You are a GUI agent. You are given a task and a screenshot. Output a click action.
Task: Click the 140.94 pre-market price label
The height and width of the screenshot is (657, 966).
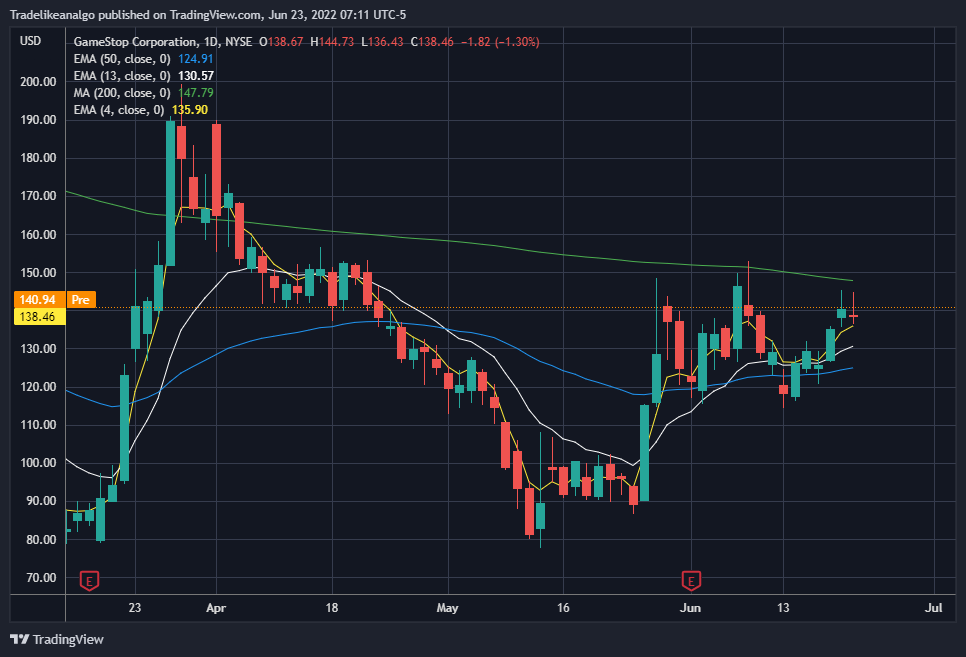coord(38,300)
